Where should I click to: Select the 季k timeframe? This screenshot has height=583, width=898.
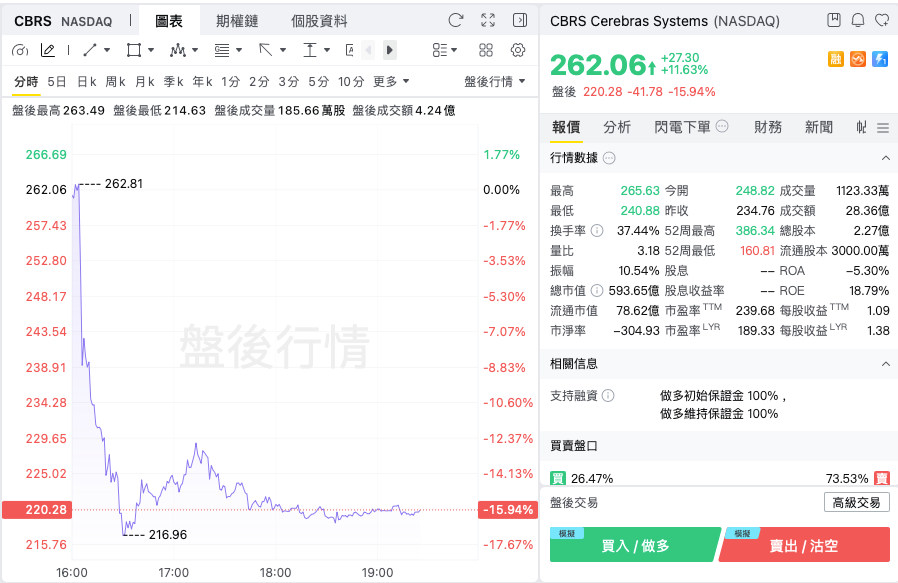pyautogui.click(x=174, y=82)
